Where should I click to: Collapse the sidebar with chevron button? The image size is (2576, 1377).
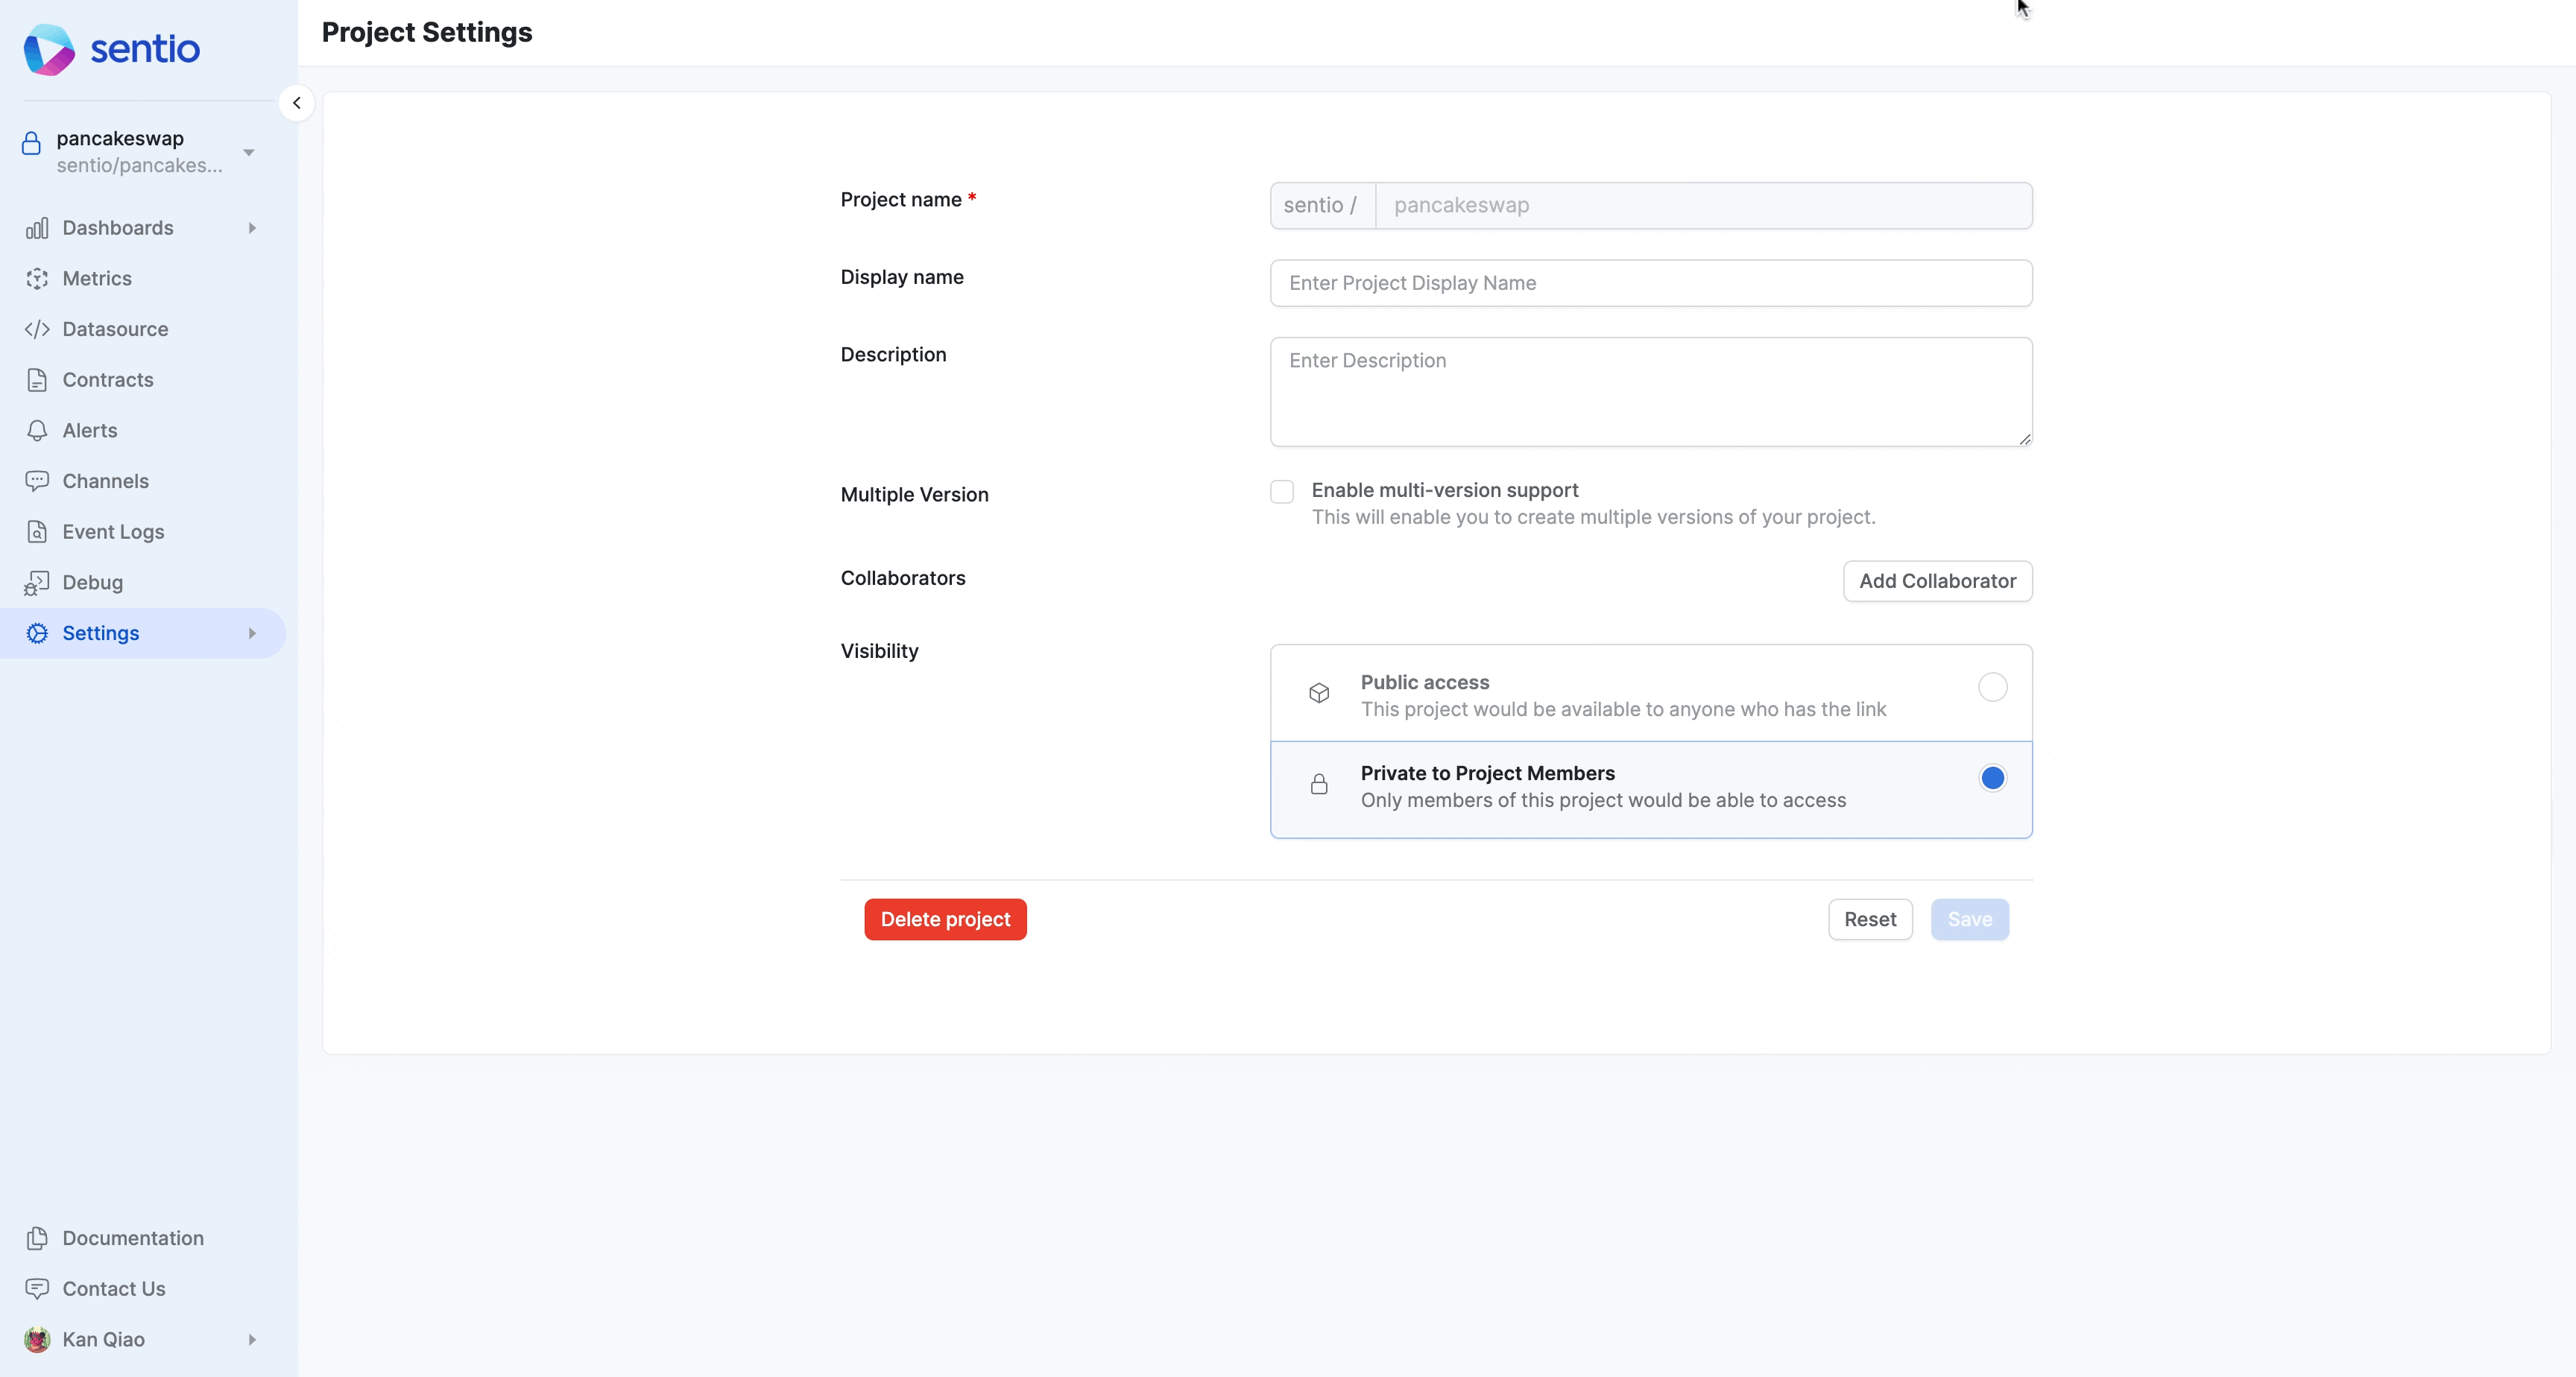pos(296,103)
